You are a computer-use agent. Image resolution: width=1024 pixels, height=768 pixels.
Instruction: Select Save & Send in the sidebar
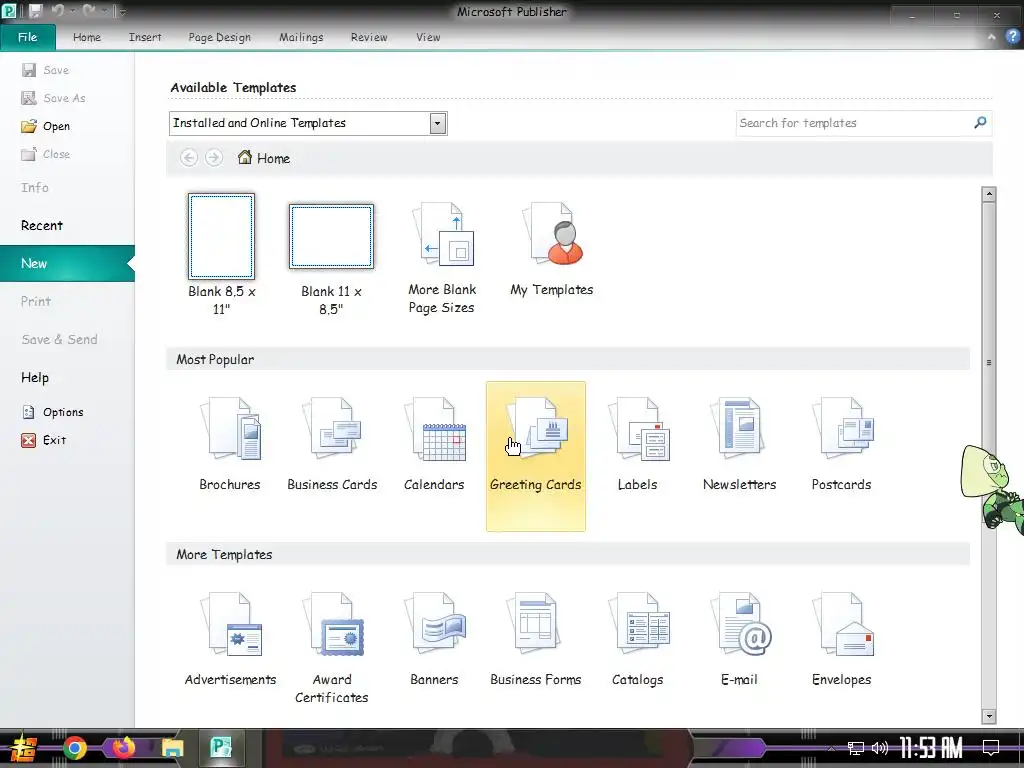pos(59,339)
